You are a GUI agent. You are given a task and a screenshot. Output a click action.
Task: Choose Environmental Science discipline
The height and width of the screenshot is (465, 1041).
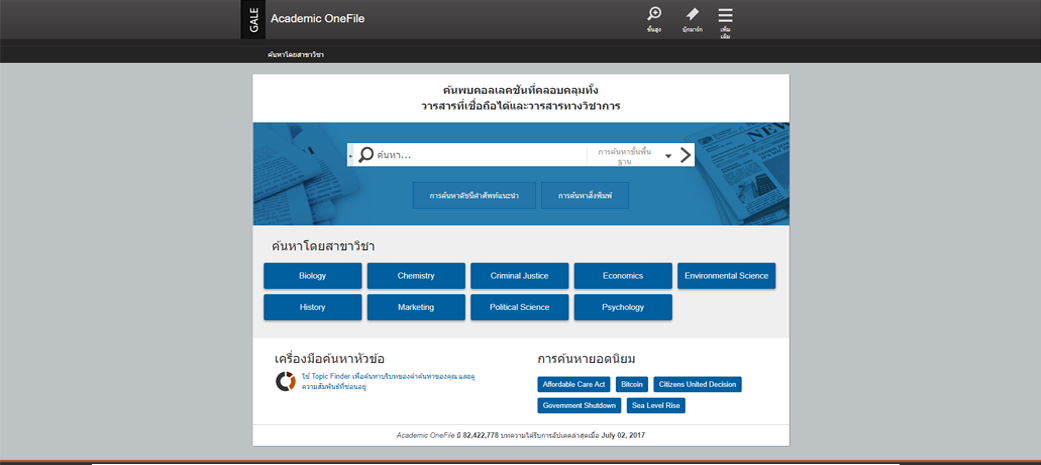click(x=726, y=276)
